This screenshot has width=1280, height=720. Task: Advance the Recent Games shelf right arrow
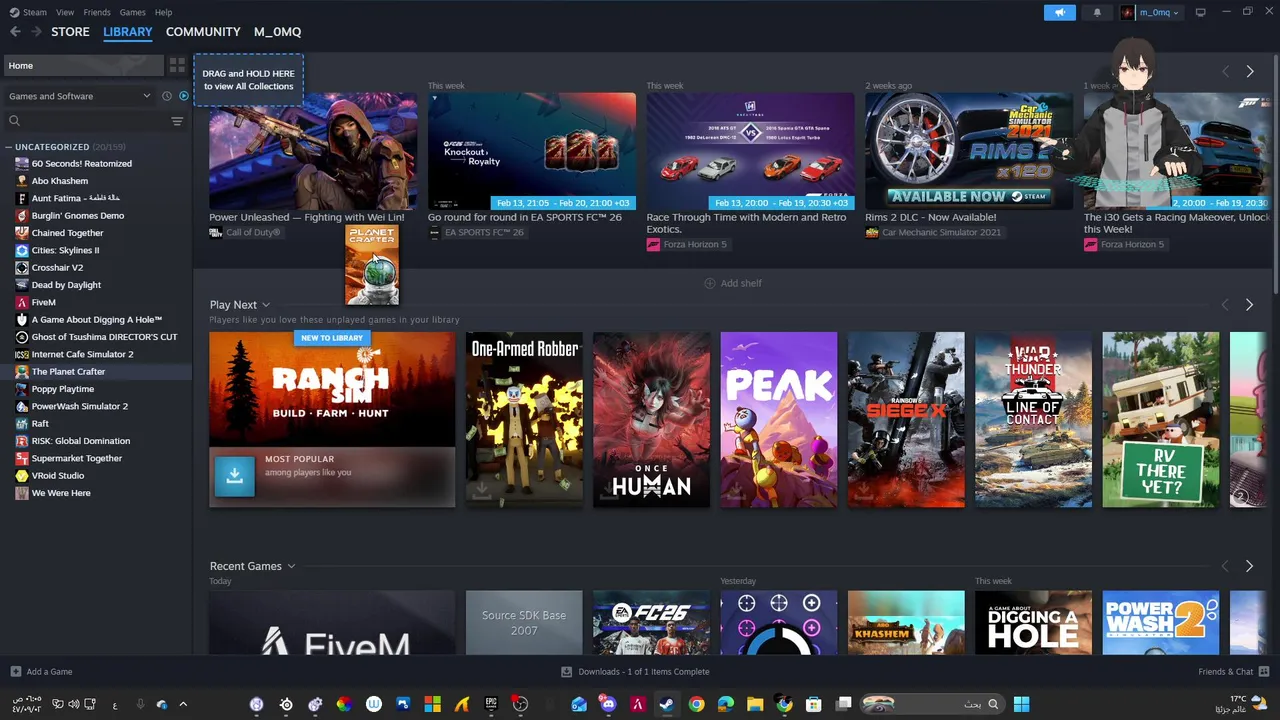(x=1249, y=566)
